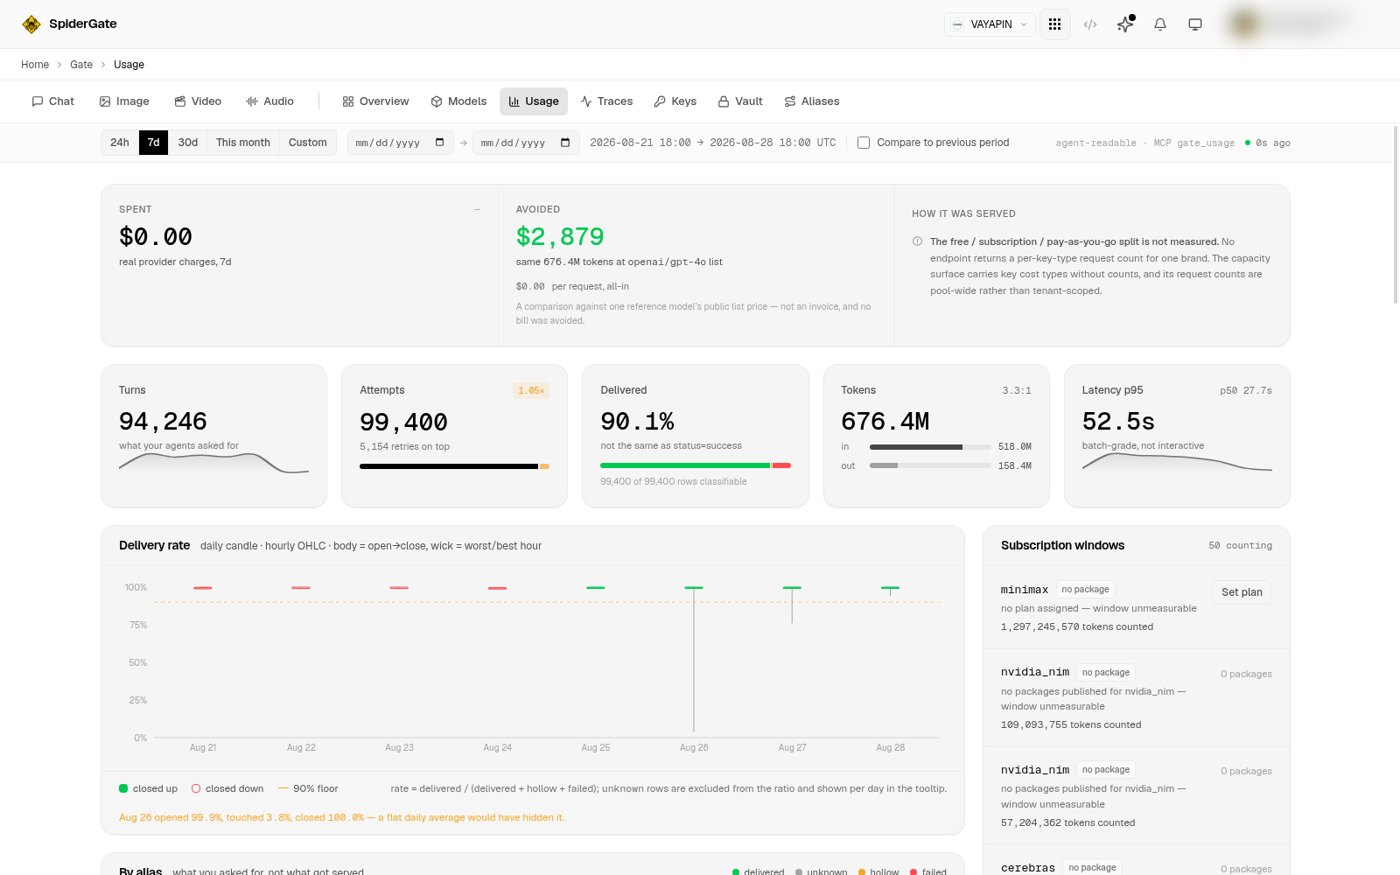Open the Audio tab
Image resolution: width=1400 pixels, height=875 pixels.
click(x=270, y=101)
